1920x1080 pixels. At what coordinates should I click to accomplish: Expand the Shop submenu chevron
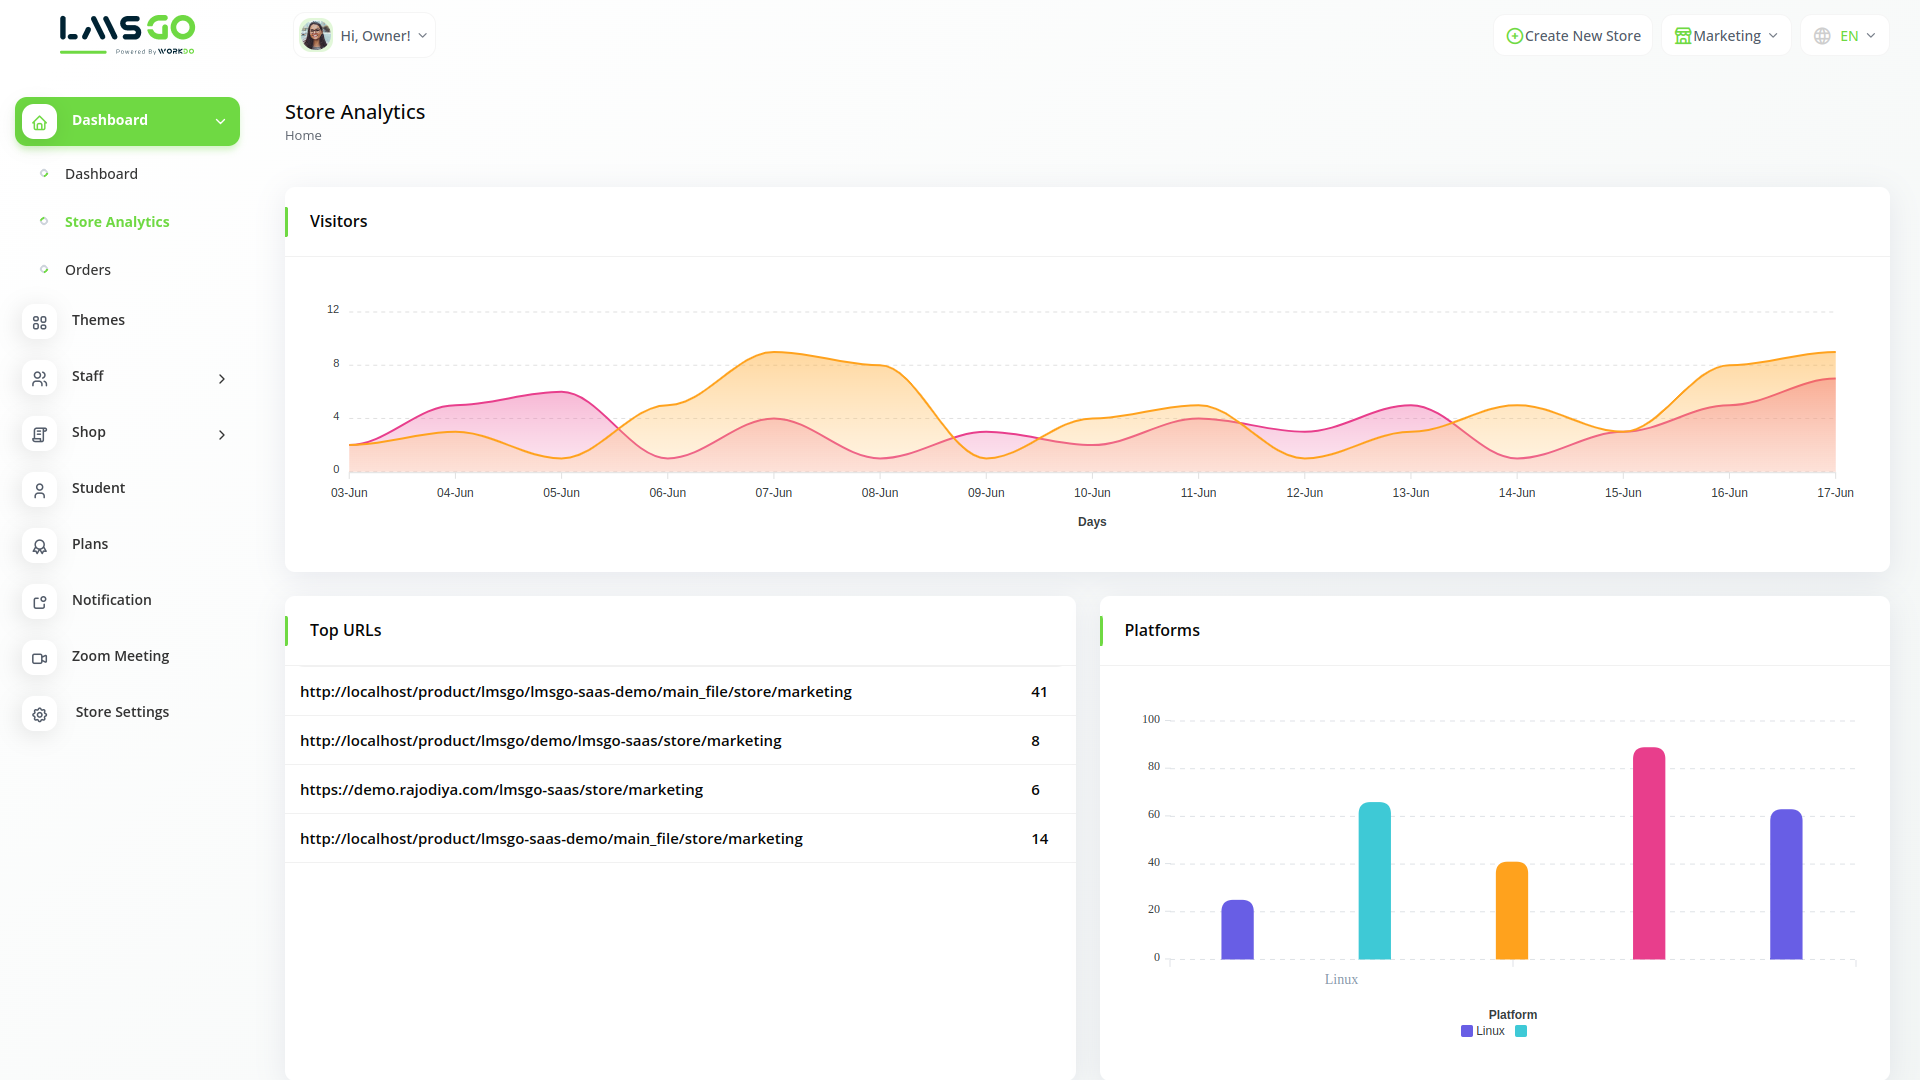[x=222, y=435]
